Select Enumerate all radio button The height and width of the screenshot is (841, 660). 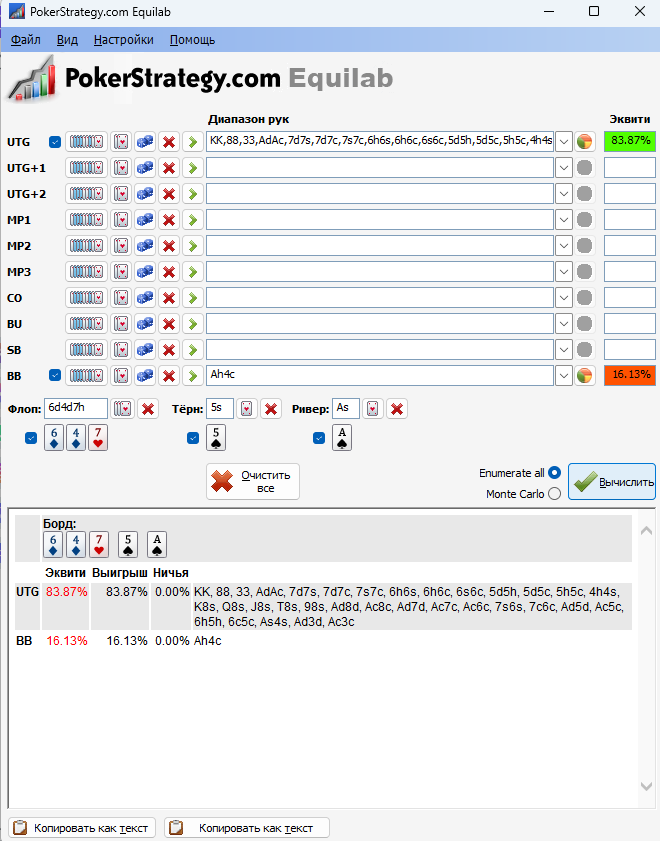(554, 473)
